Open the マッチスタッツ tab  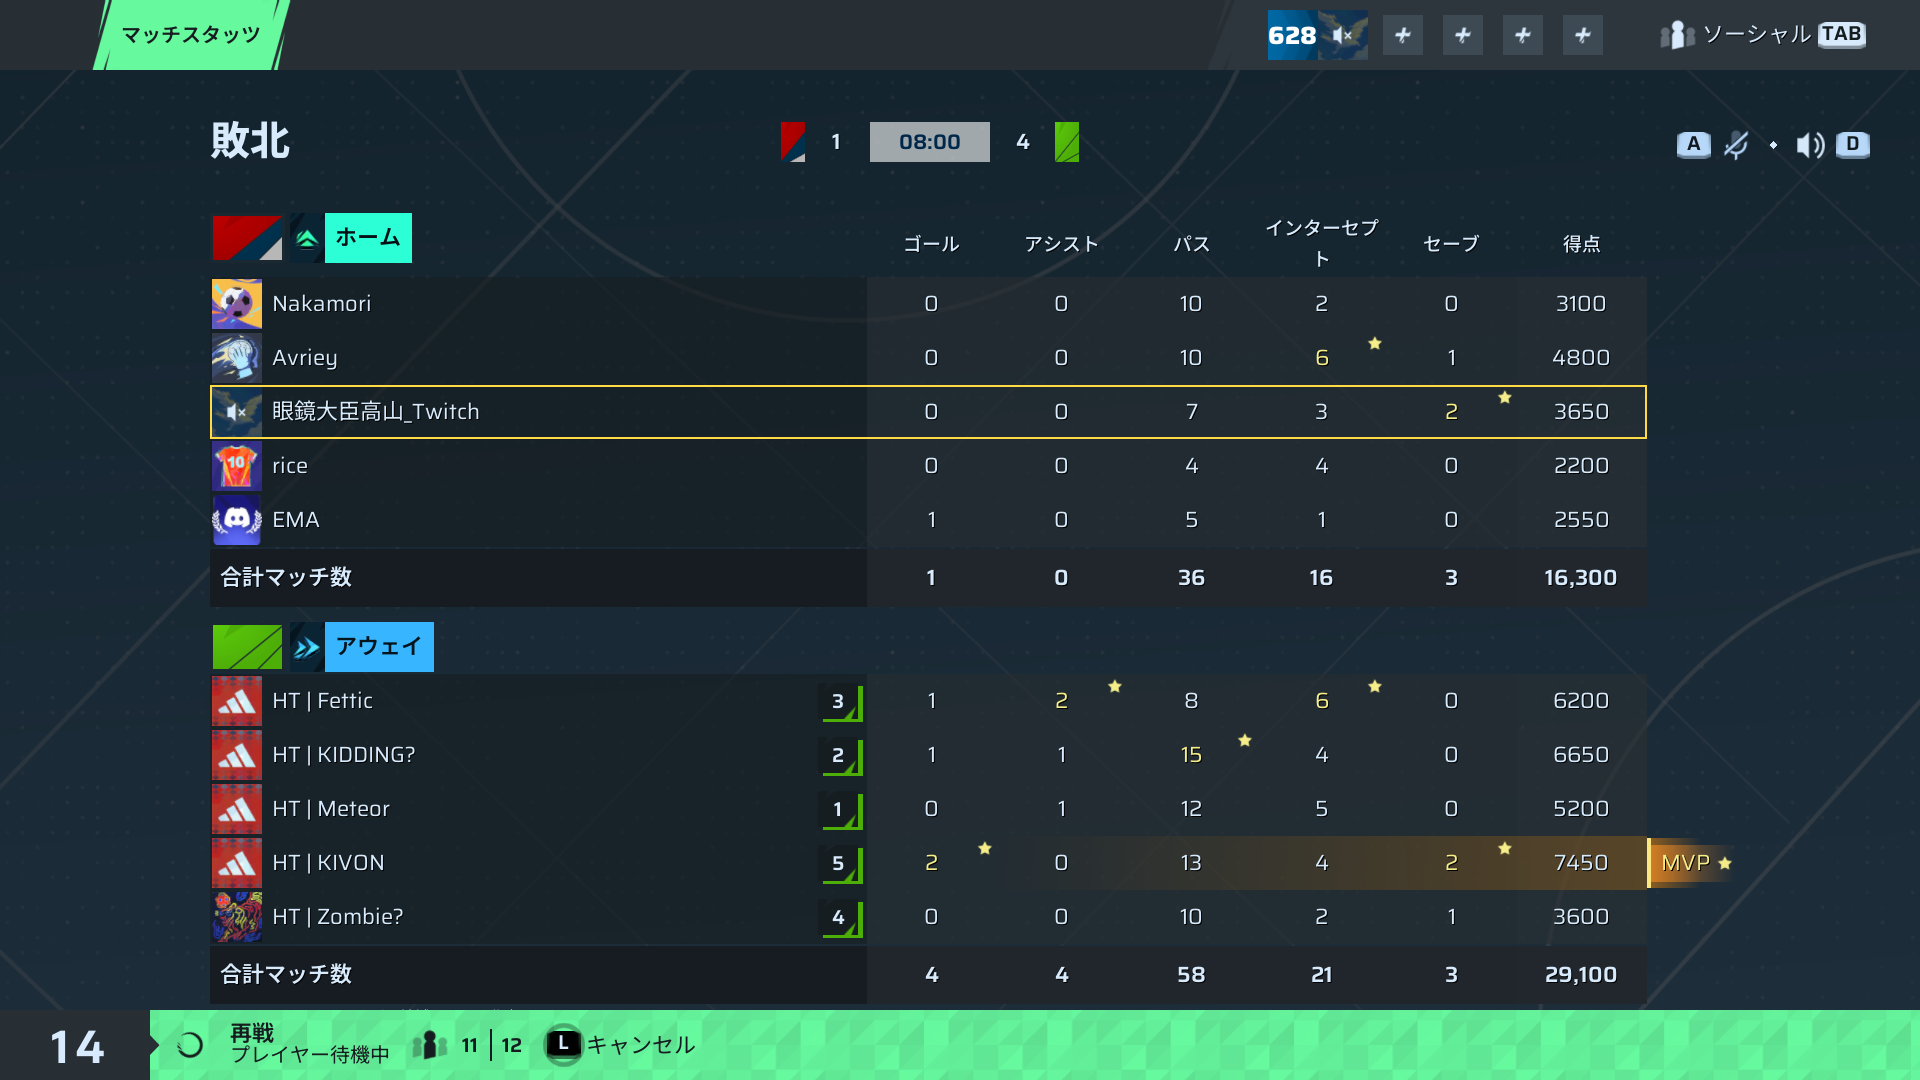point(191,35)
